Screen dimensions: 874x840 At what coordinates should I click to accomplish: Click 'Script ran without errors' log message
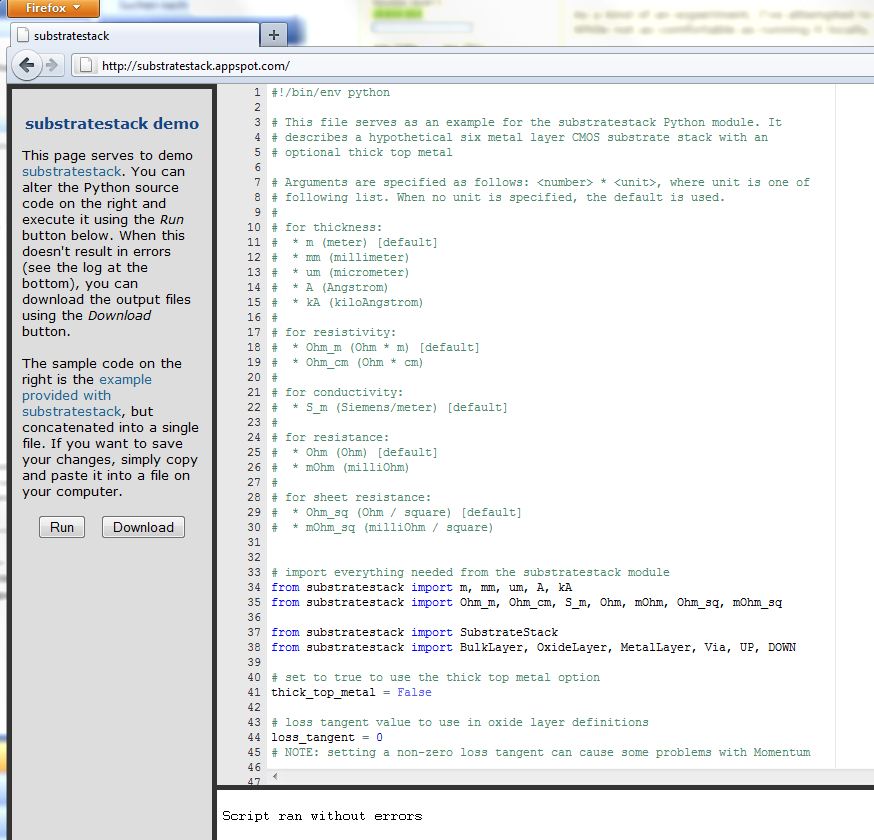click(x=322, y=816)
